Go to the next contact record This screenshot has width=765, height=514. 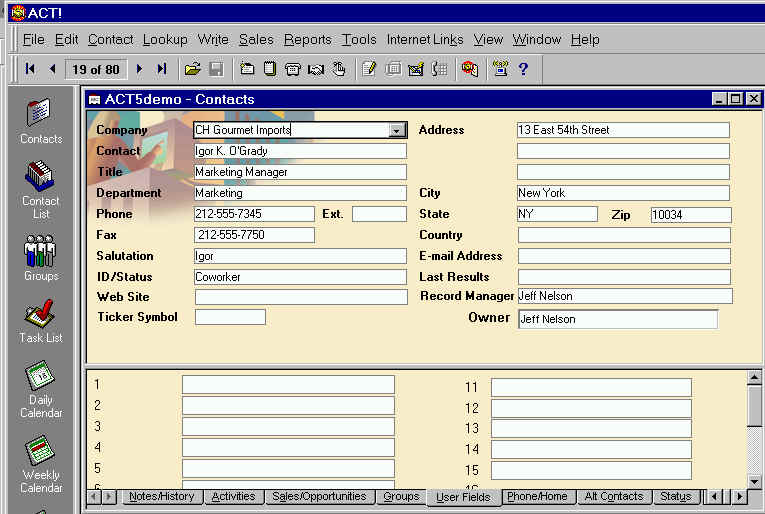point(140,69)
